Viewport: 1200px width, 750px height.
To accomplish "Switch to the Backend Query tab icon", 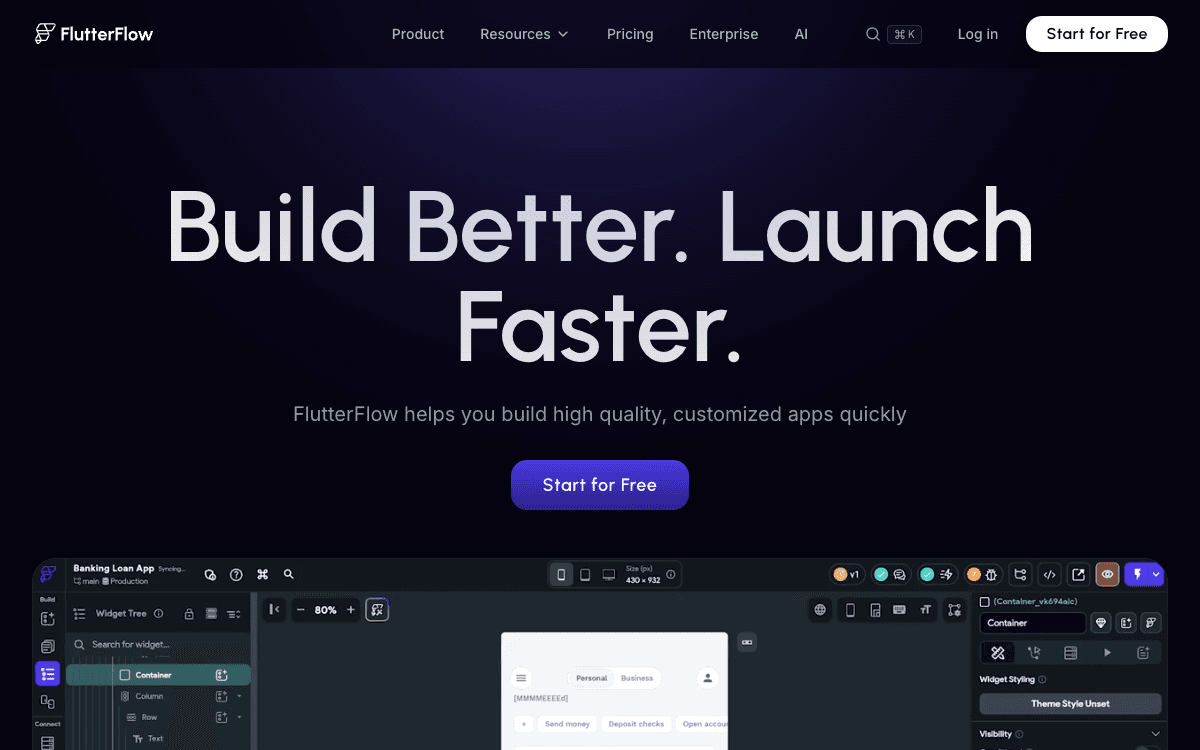I will click(x=1071, y=653).
